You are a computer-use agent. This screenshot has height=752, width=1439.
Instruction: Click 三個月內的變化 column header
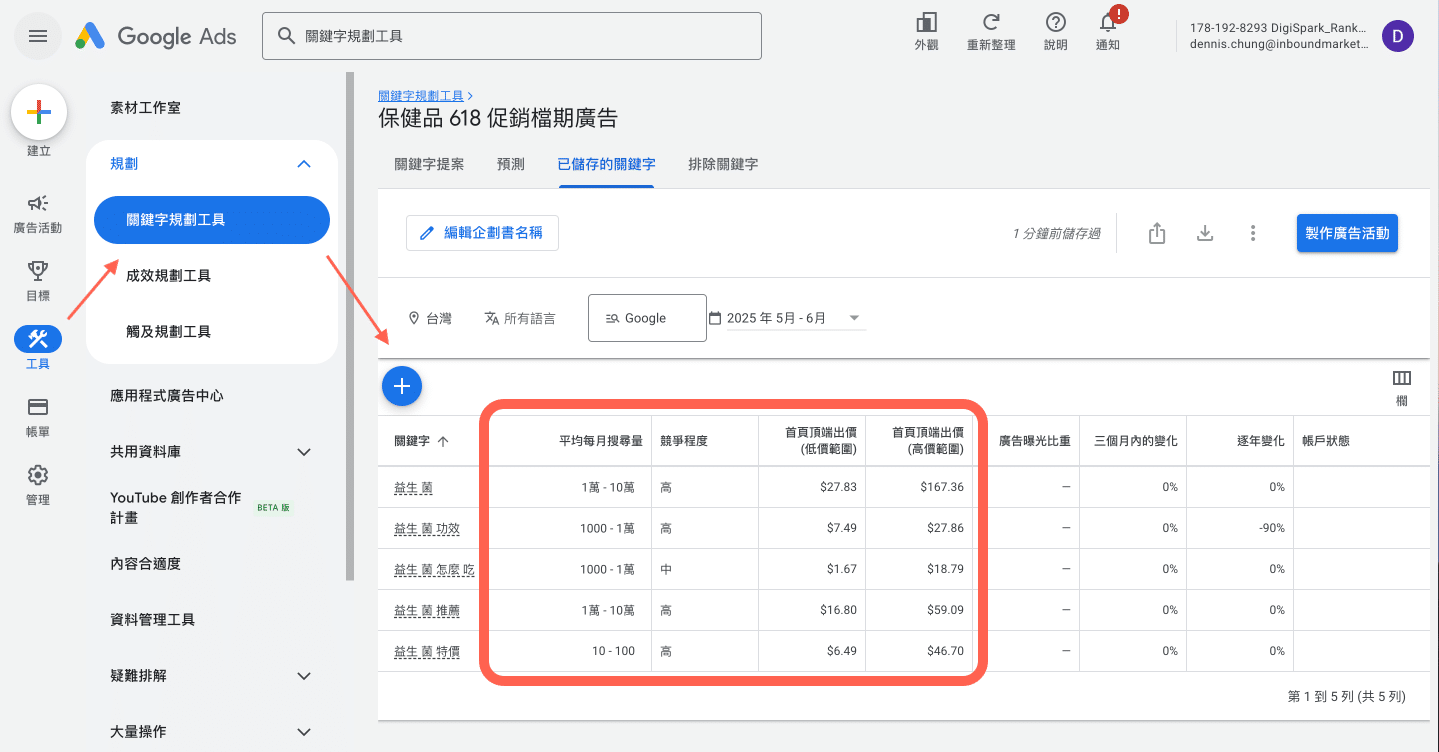1135,440
